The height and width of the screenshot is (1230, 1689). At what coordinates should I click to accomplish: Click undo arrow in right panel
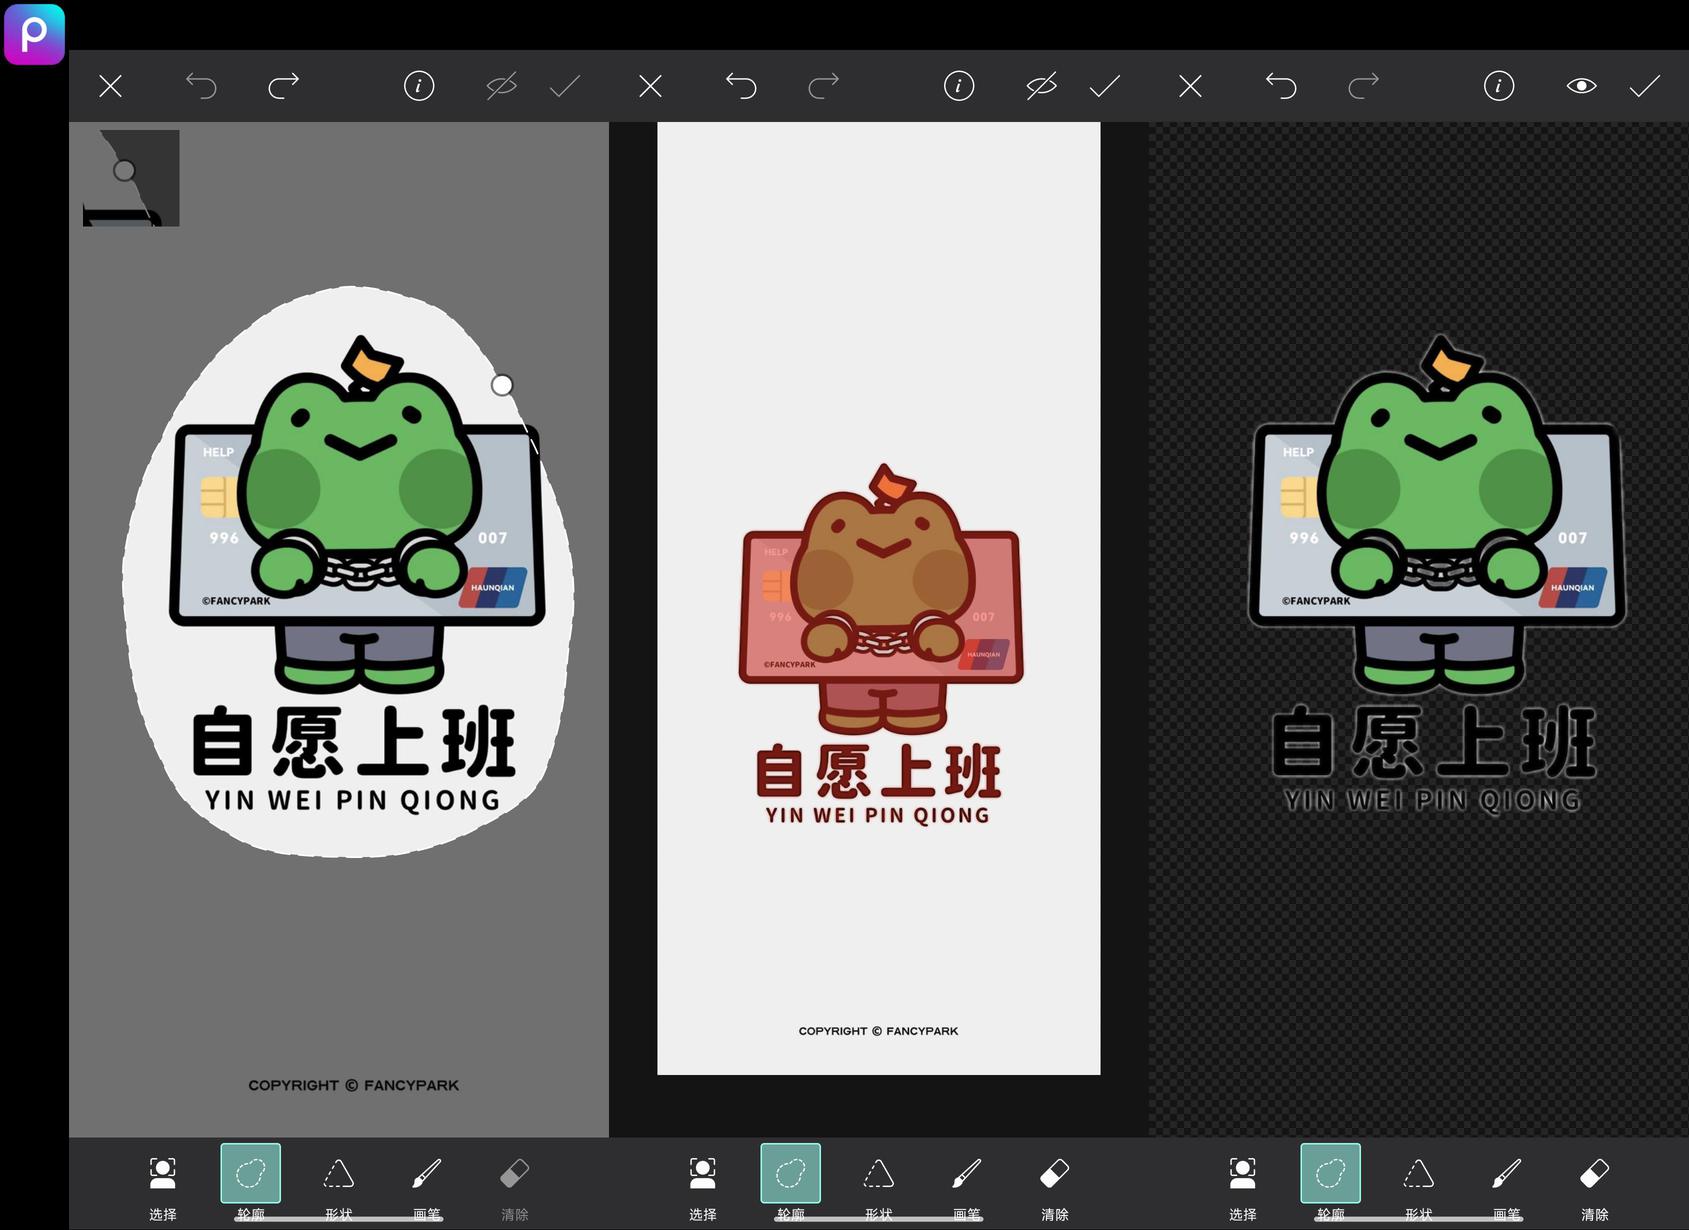[x=1281, y=86]
